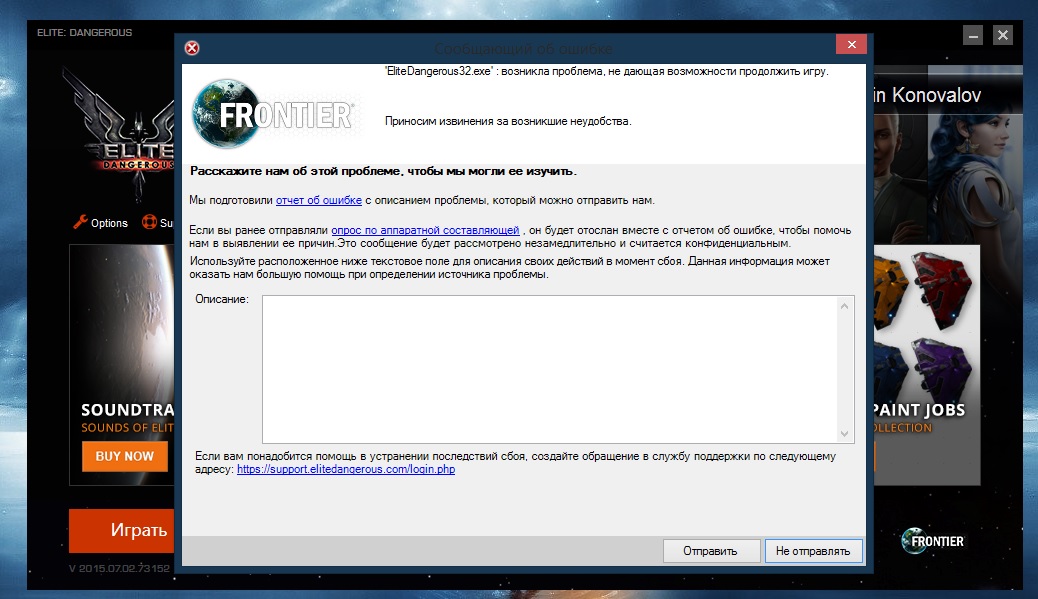Click the Не отправлять button
This screenshot has height=599, width=1038.
[813, 551]
